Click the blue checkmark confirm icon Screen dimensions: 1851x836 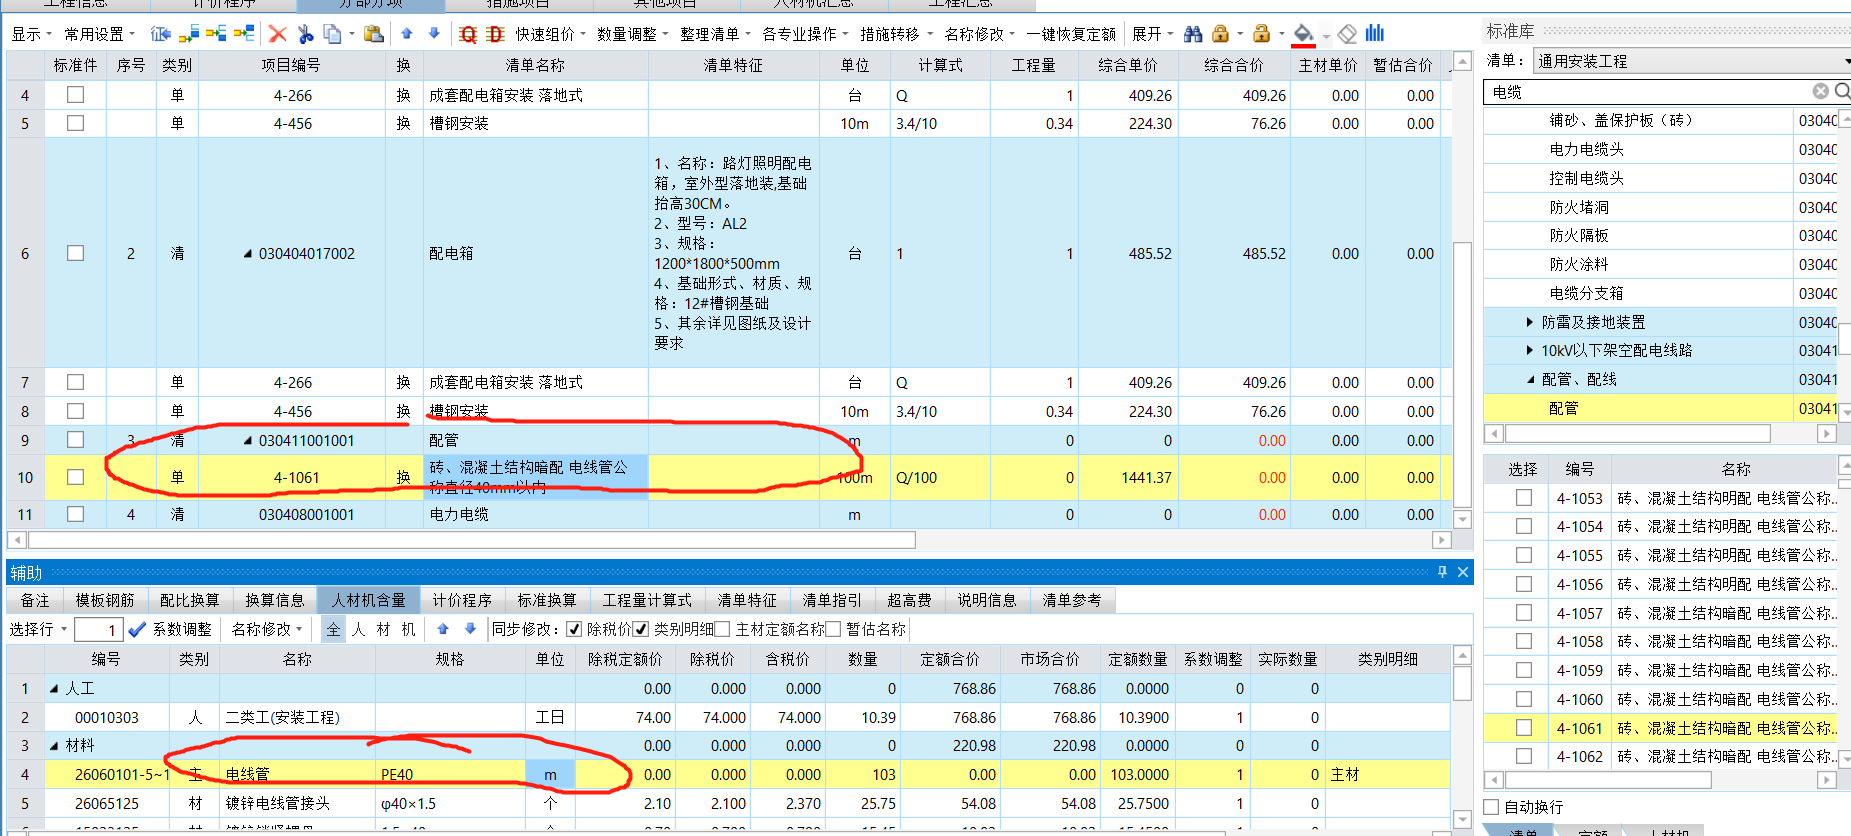137,629
